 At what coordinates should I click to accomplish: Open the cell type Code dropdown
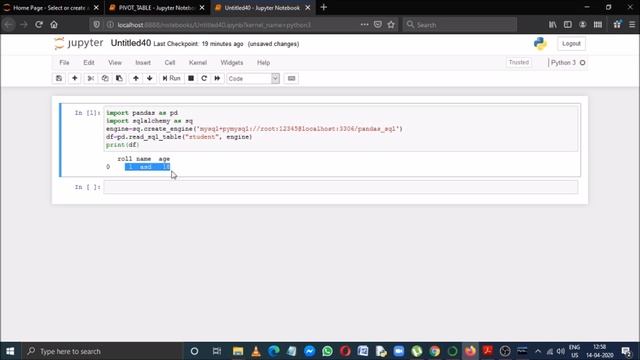(253, 78)
